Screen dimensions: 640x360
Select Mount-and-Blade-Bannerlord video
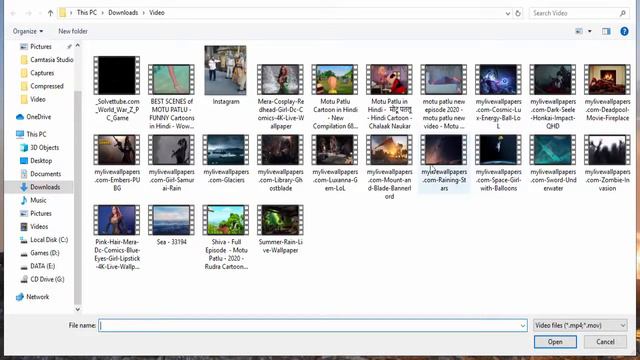tap(389, 167)
